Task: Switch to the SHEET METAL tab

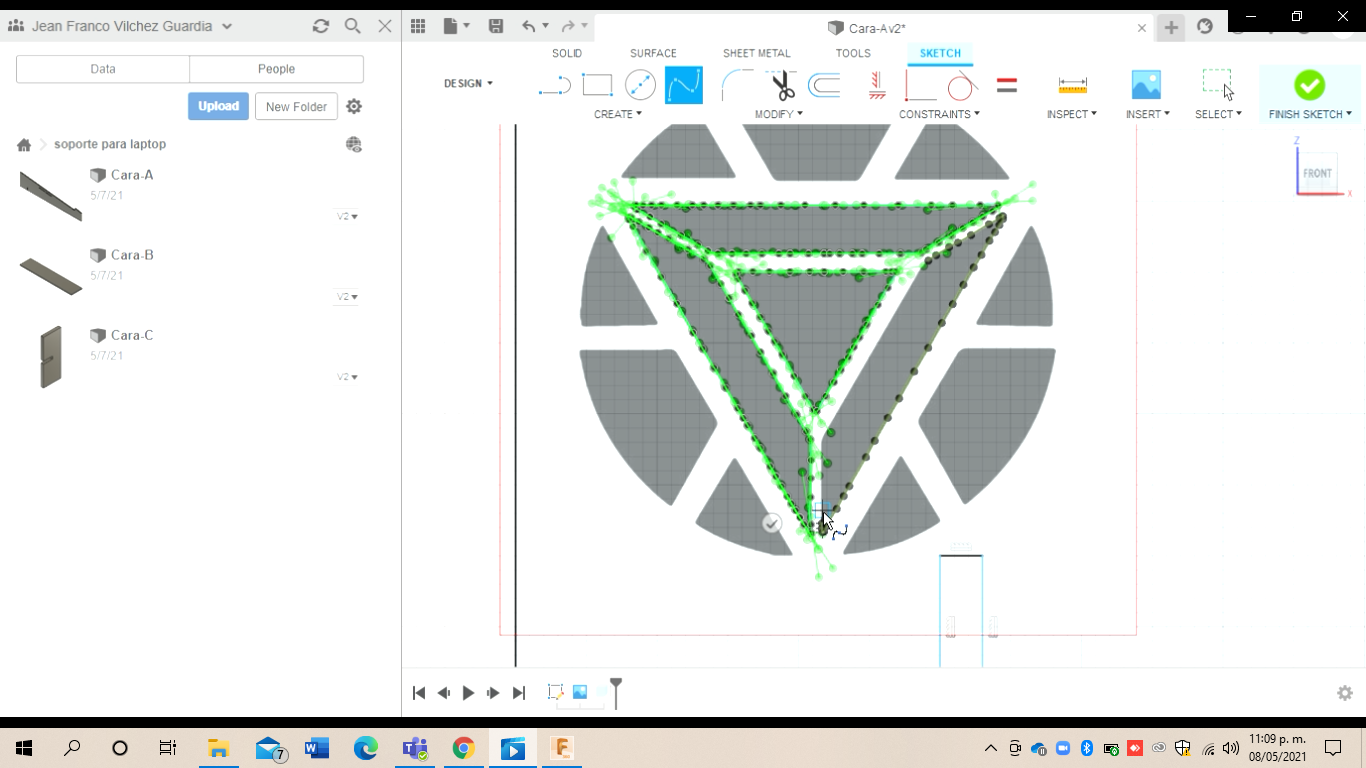Action: (757, 53)
